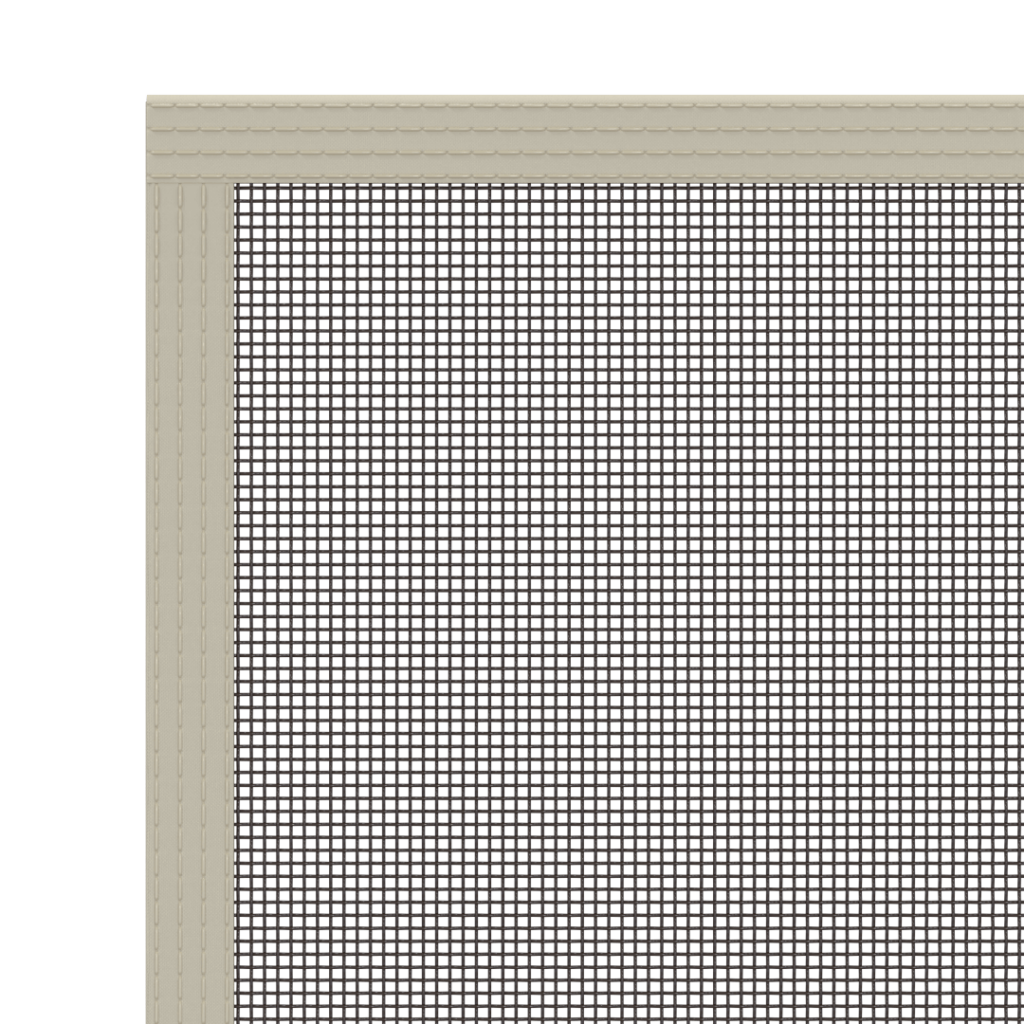
Task: Click the black area left of the frame
Action: click(72, 600)
